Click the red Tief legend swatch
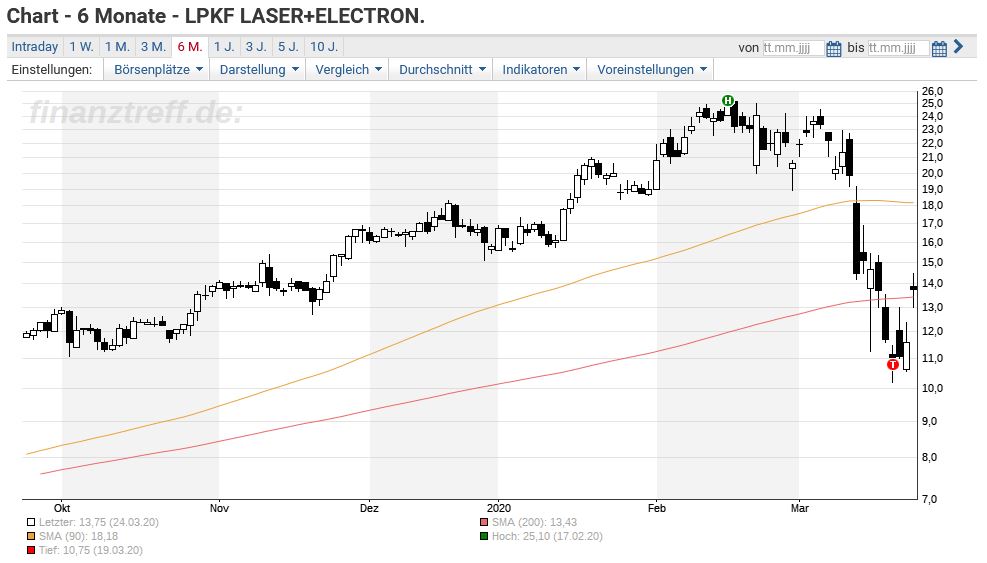This screenshot has height=563, width=987. (31, 550)
